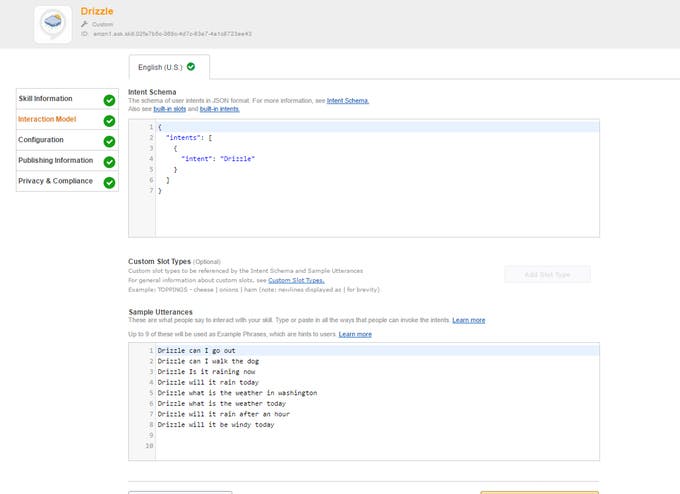Open Privacy & Compliance section

[x=67, y=181]
